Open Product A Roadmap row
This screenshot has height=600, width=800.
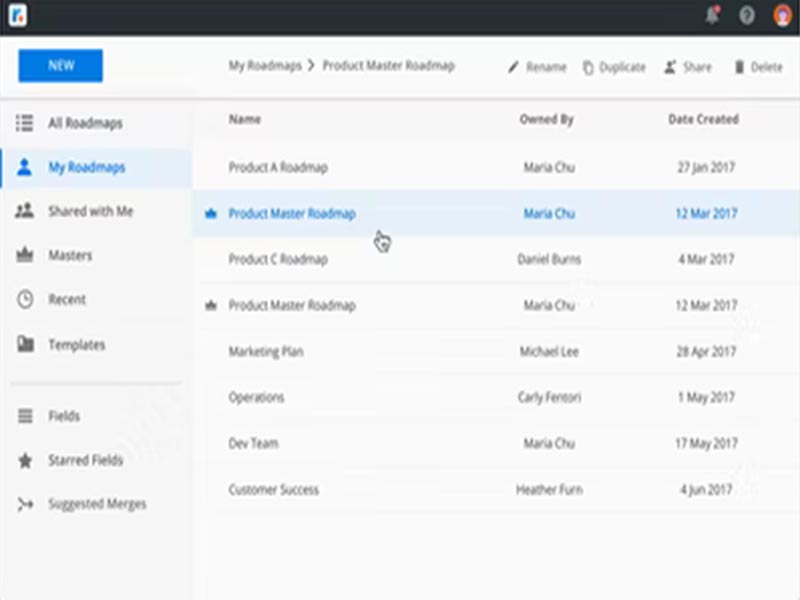(x=496, y=167)
